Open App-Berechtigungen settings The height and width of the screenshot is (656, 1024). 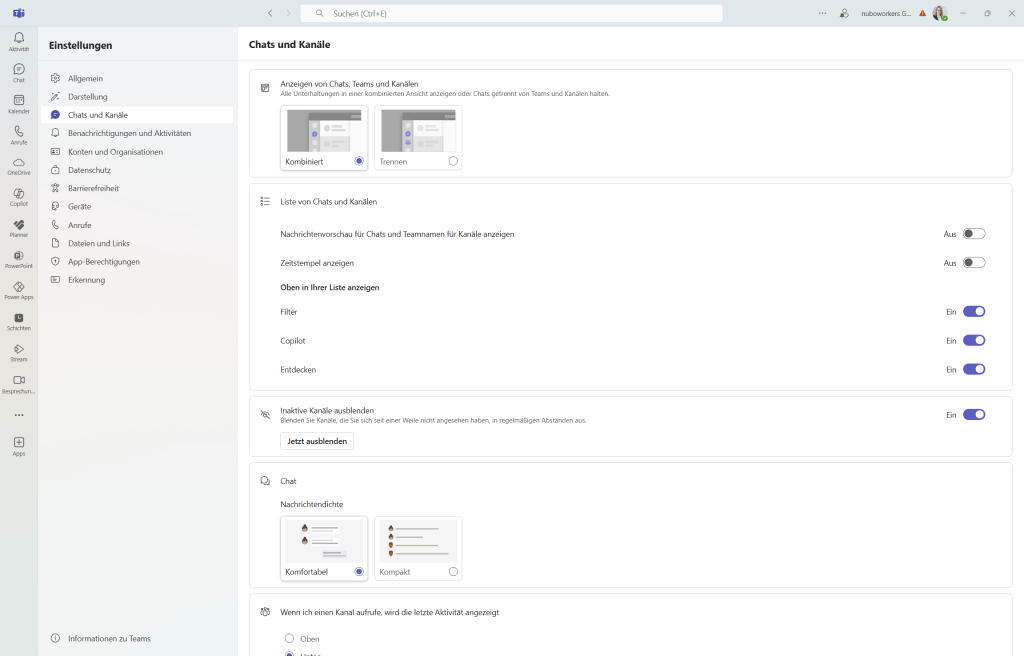(x=136, y=261)
